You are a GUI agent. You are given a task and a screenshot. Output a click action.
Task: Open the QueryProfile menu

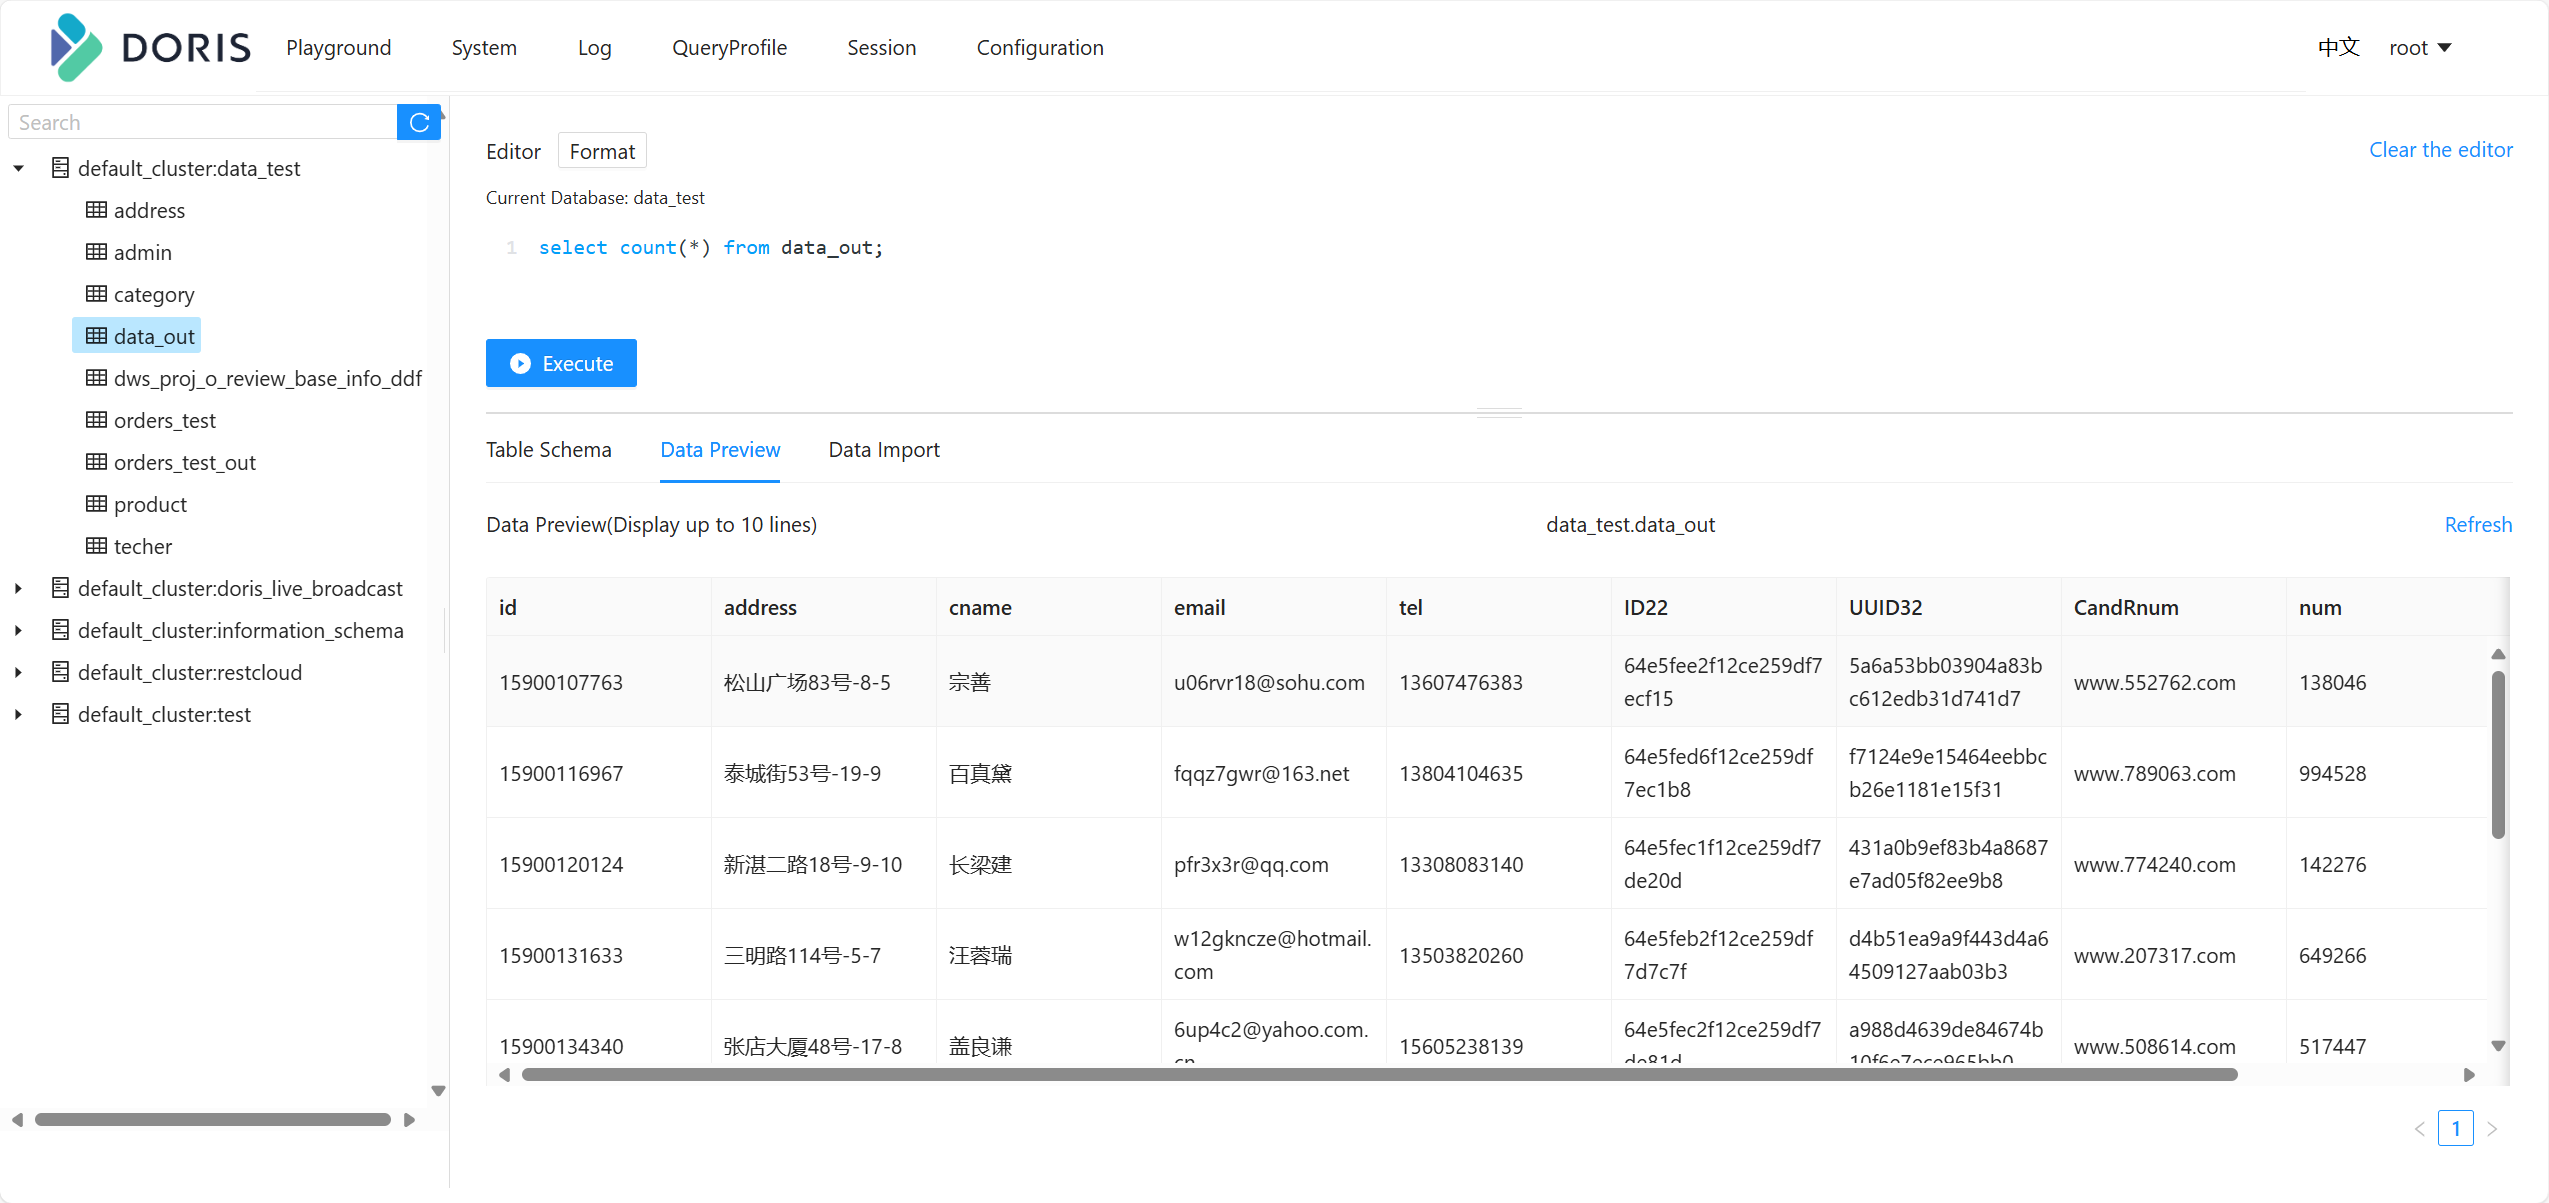click(x=729, y=48)
